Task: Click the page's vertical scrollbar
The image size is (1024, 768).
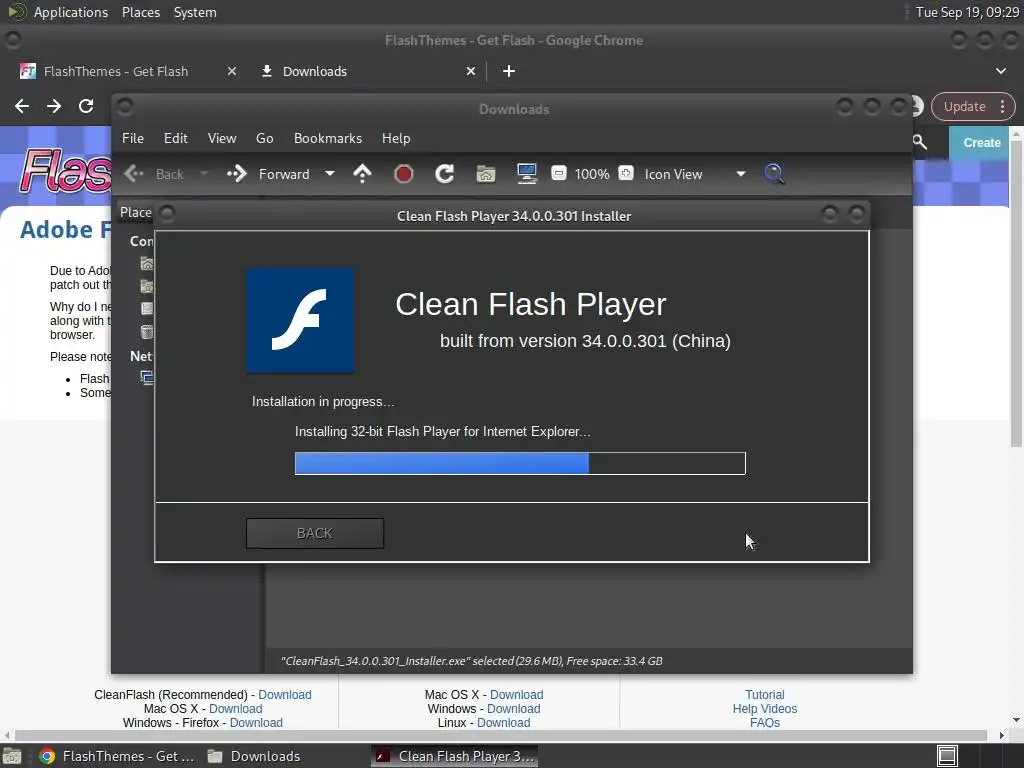Action: [x=1016, y=294]
